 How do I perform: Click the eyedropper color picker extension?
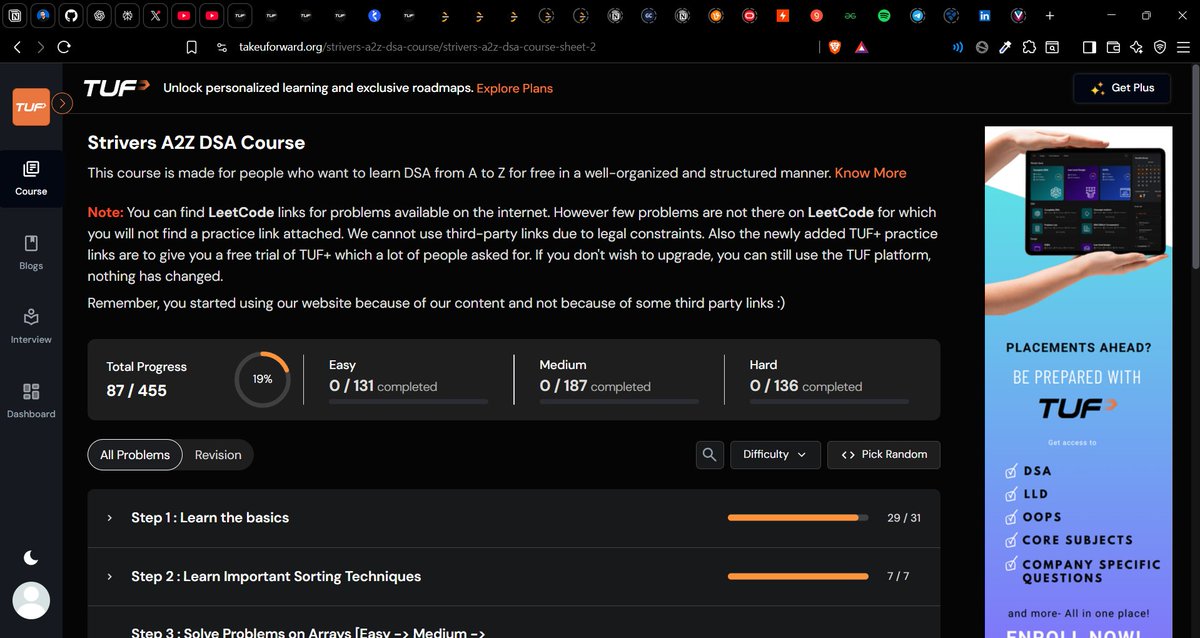(x=1006, y=47)
